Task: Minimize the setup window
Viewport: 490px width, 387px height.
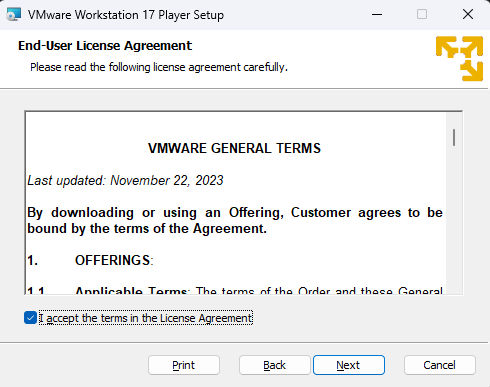Action: coord(377,14)
